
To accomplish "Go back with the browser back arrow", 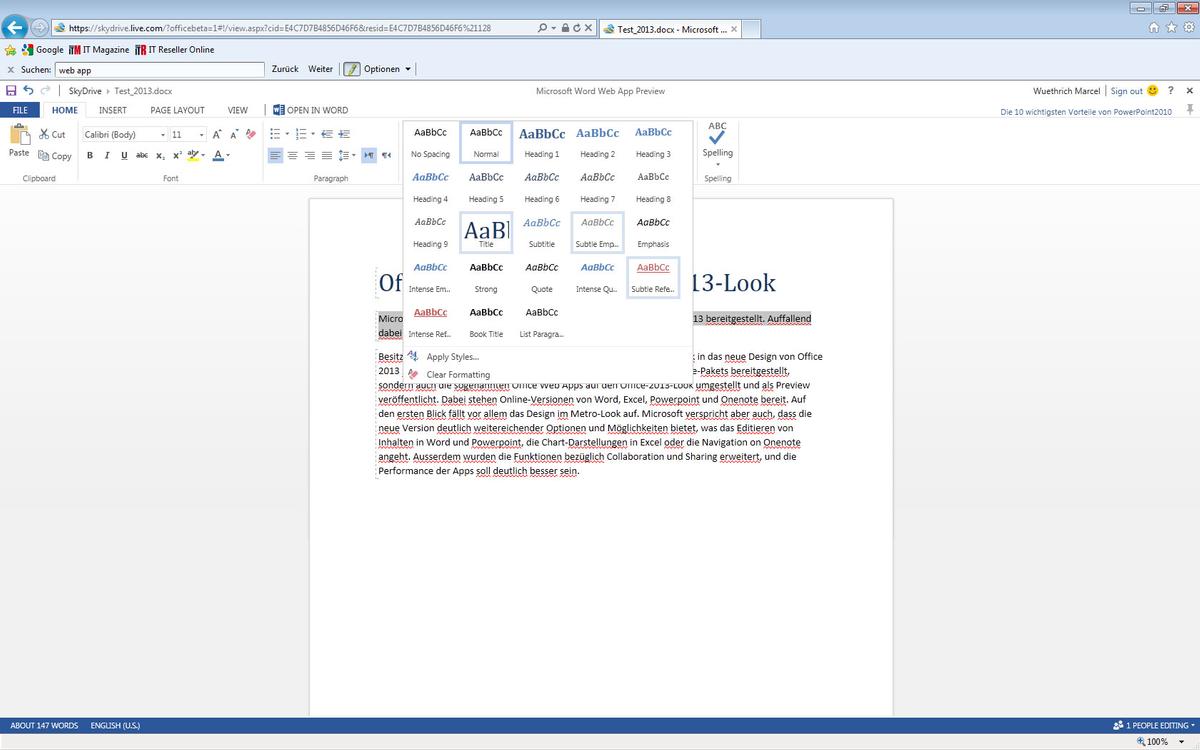I will (x=15, y=28).
